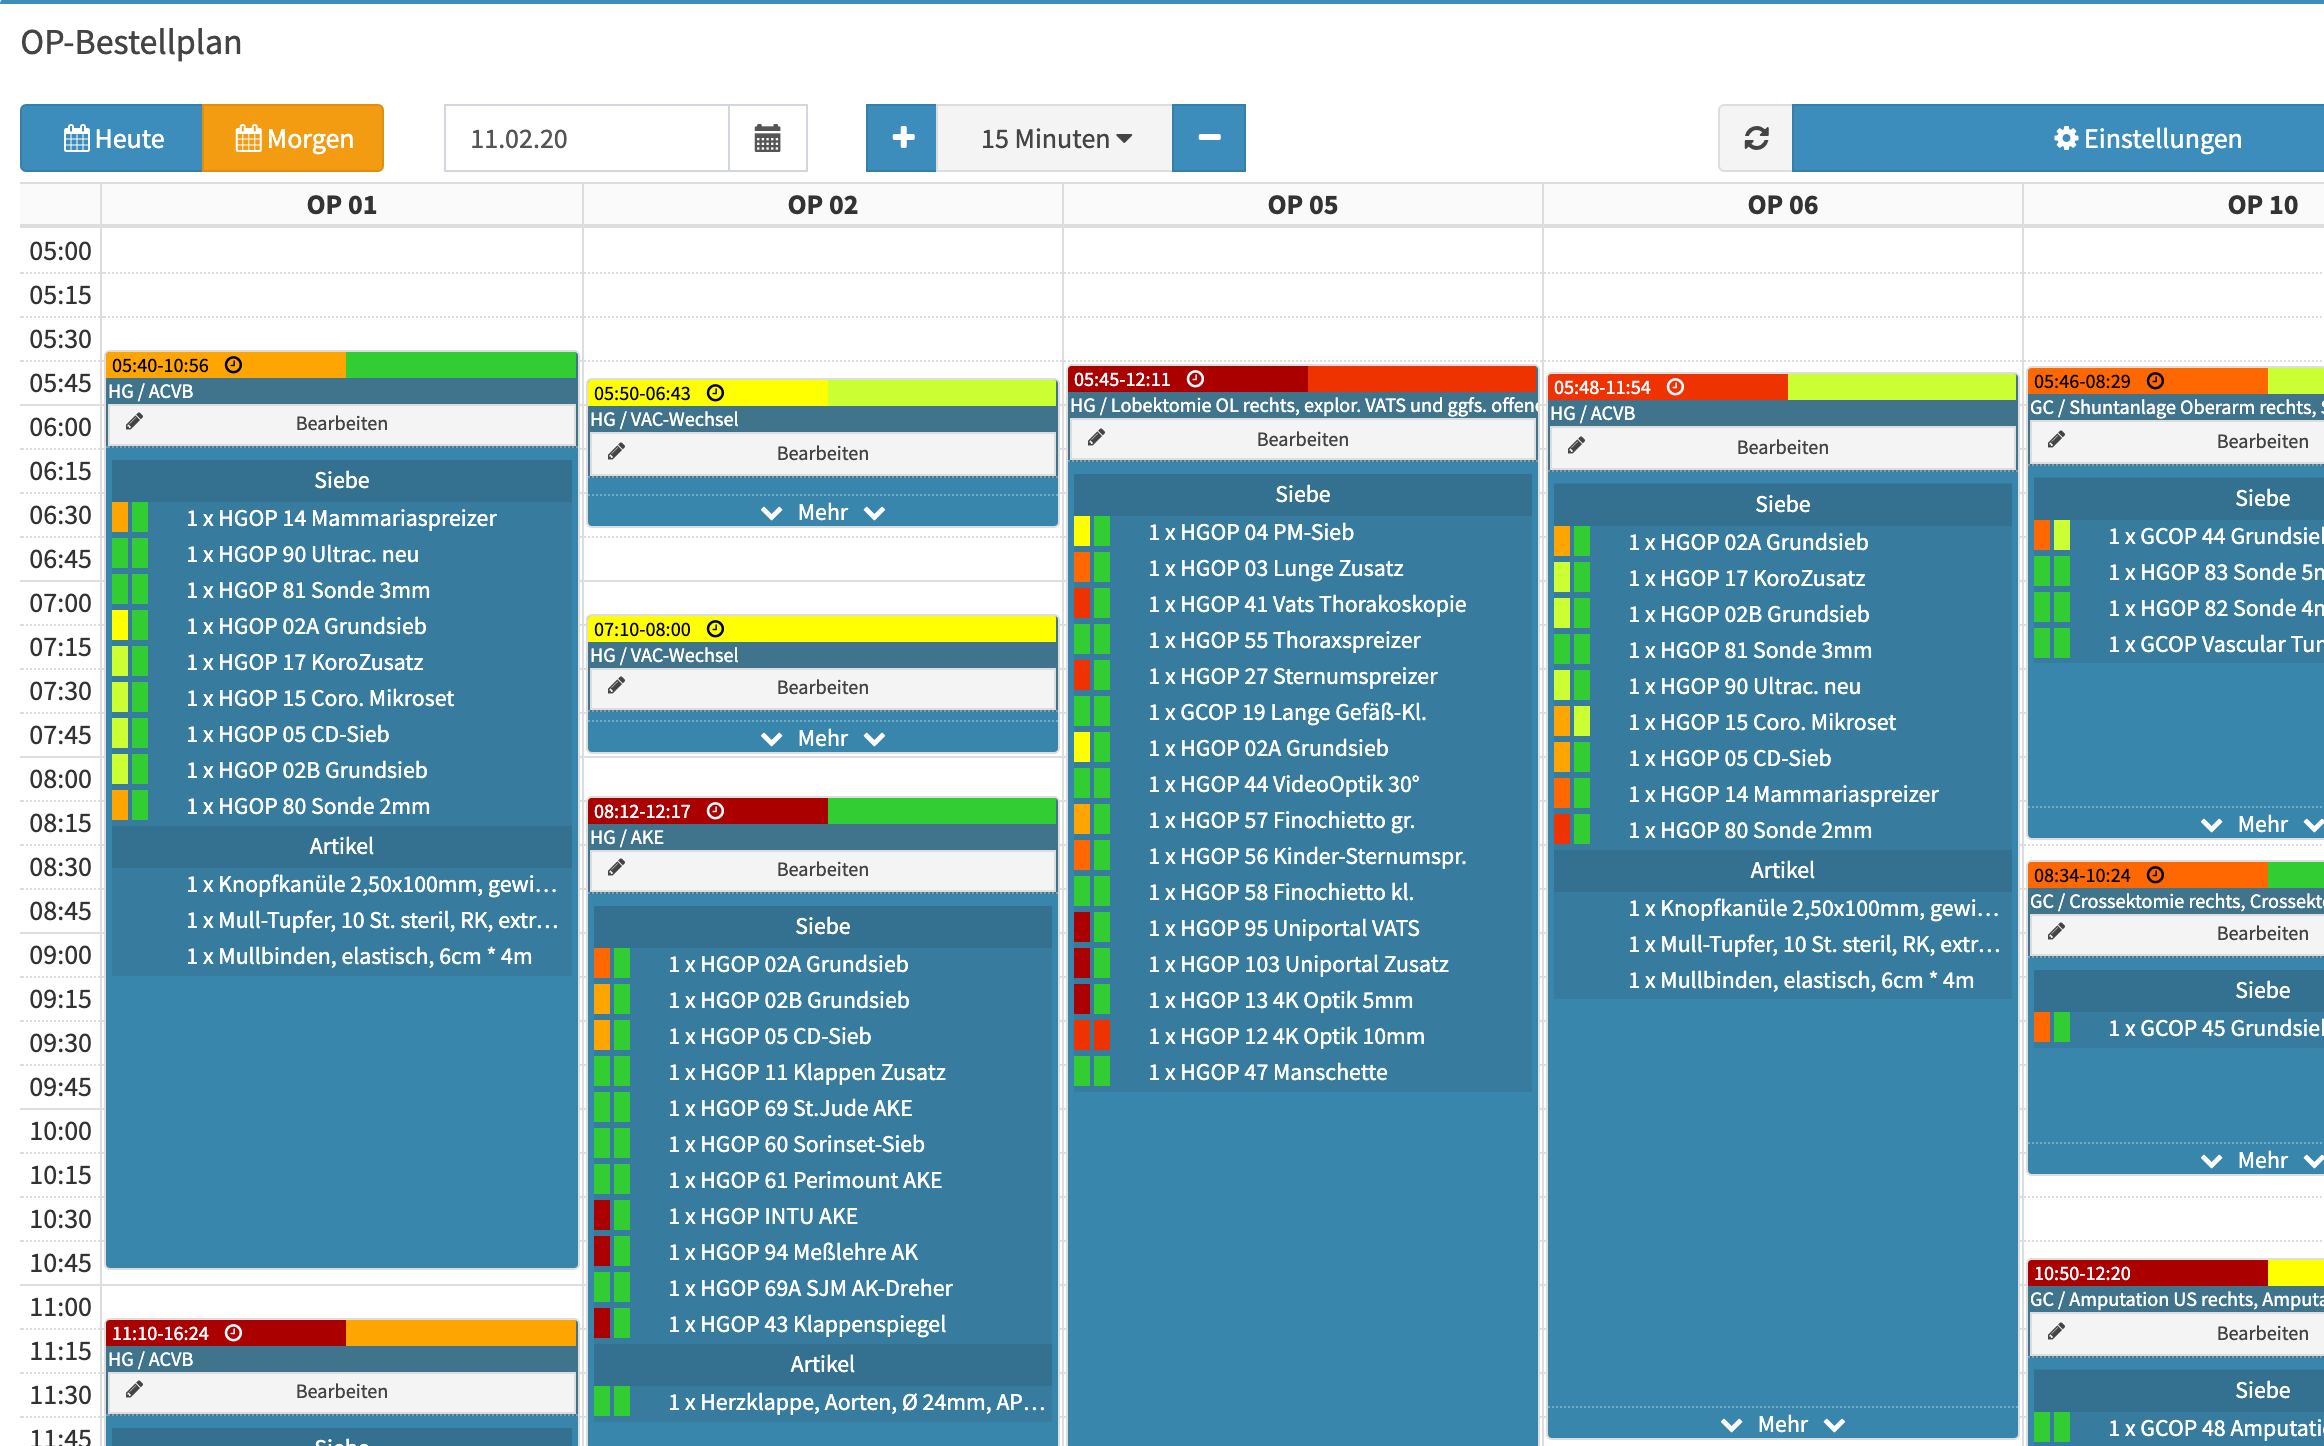Click HGOP 17 KoroZusatz in OP 06
Viewport: 2324px width, 1446px height.
1746,578
